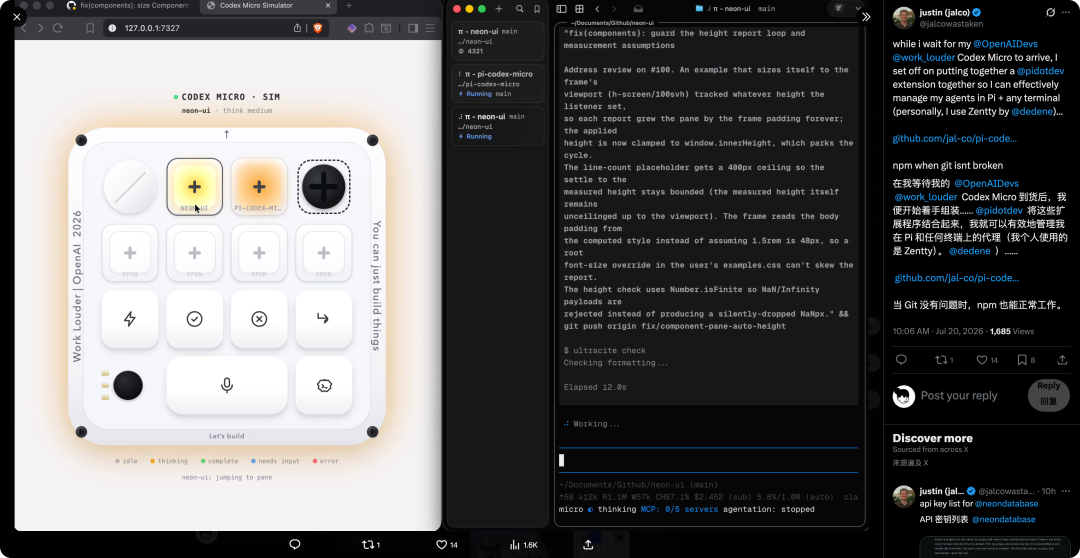
Task: Open the browser hamburger menu
Action: (430, 28)
